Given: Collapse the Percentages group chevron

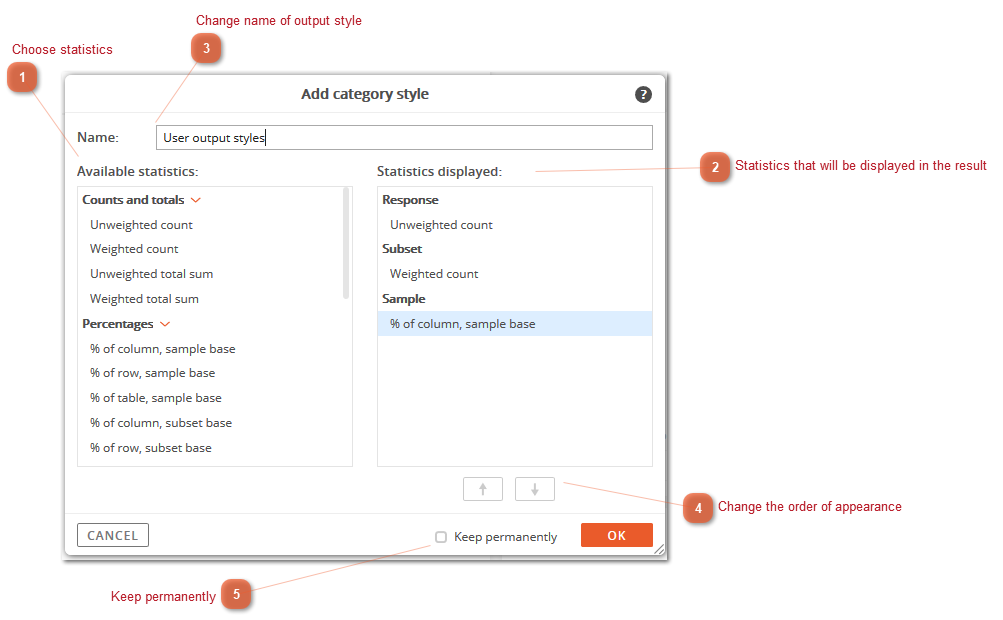Looking at the screenshot, I should pyautogui.click(x=165, y=324).
